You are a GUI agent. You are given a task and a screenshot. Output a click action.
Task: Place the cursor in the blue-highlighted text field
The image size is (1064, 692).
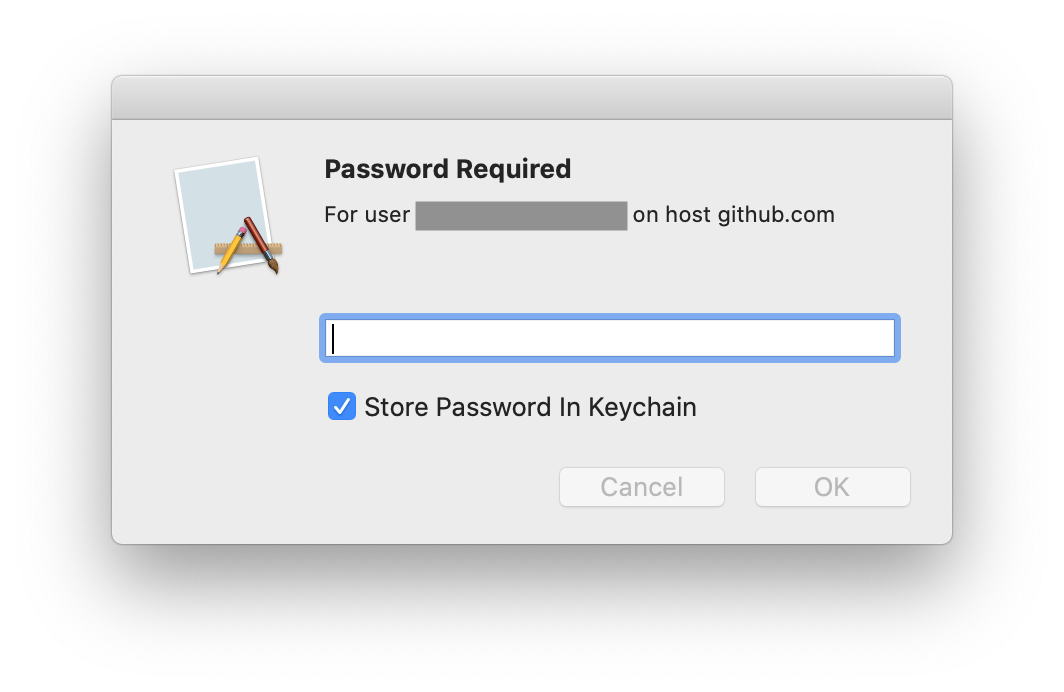click(x=609, y=338)
